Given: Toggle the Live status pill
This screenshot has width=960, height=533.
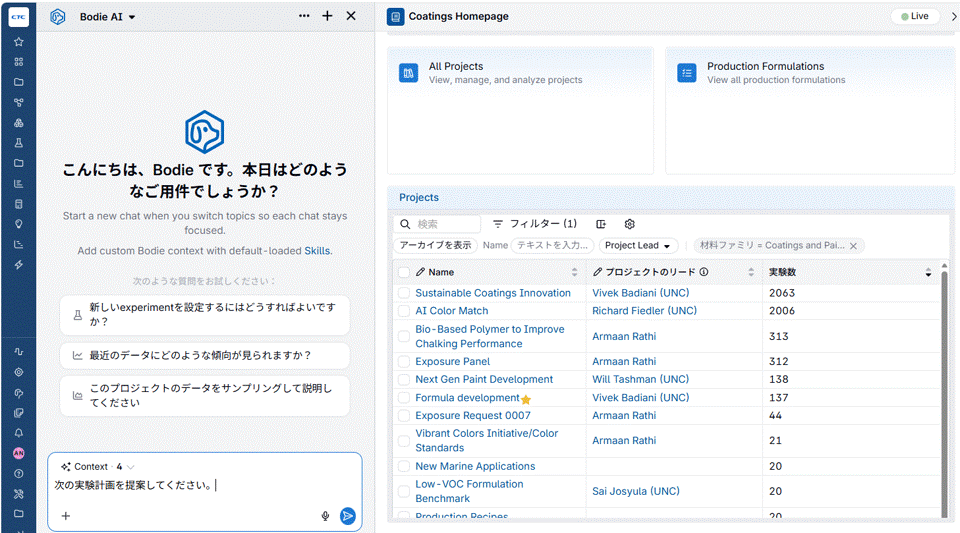Looking at the screenshot, I should (915, 17).
